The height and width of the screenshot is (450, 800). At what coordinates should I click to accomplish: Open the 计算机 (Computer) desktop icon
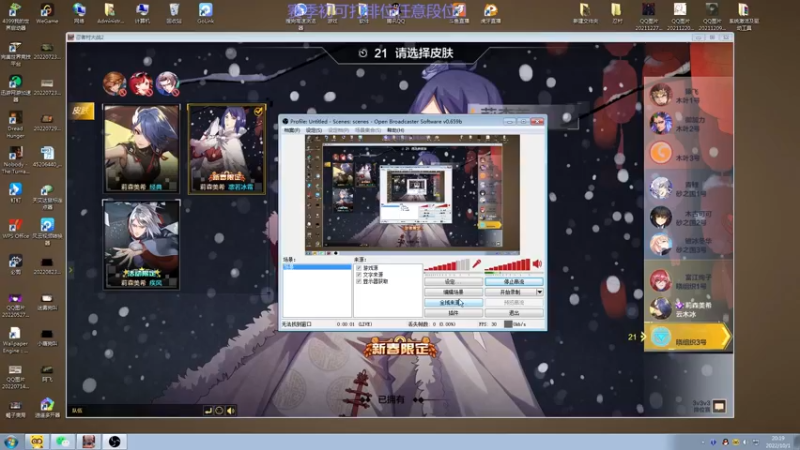[x=142, y=13]
